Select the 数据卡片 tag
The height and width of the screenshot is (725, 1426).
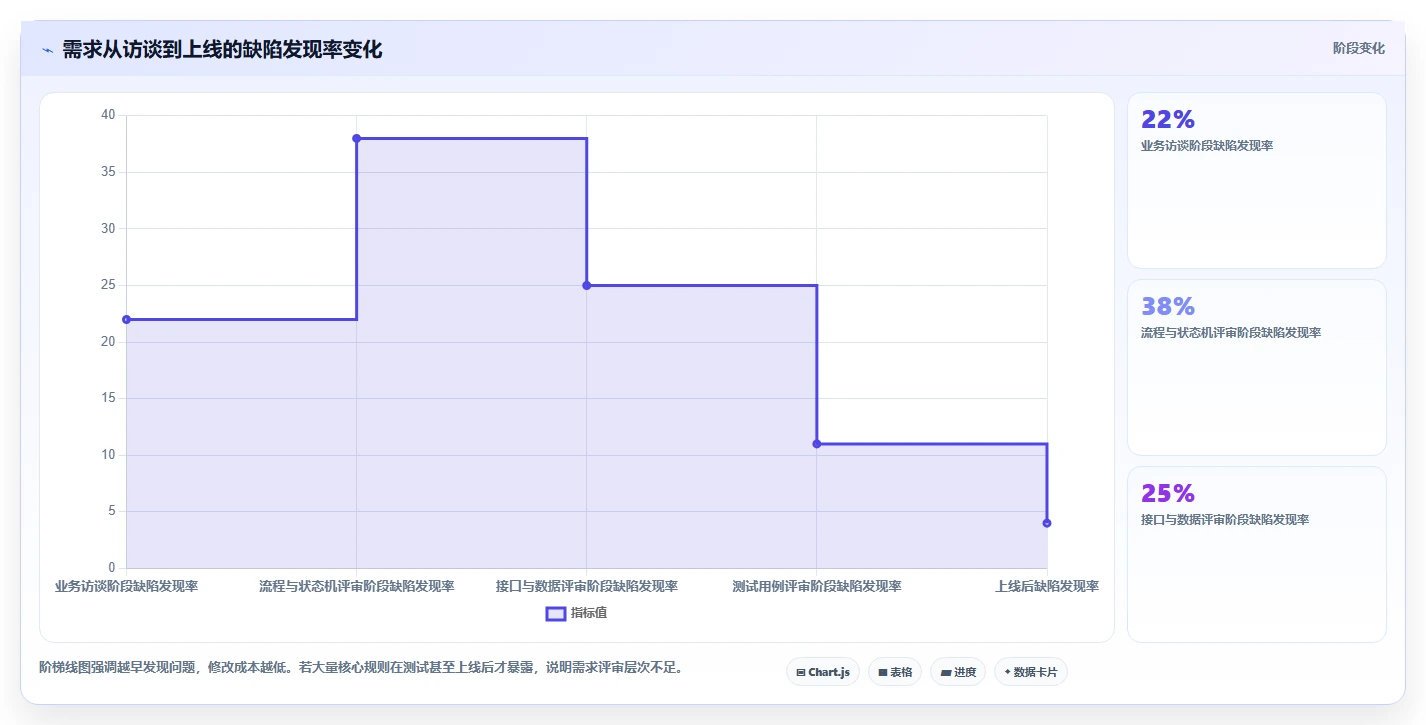click(1031, 672)
